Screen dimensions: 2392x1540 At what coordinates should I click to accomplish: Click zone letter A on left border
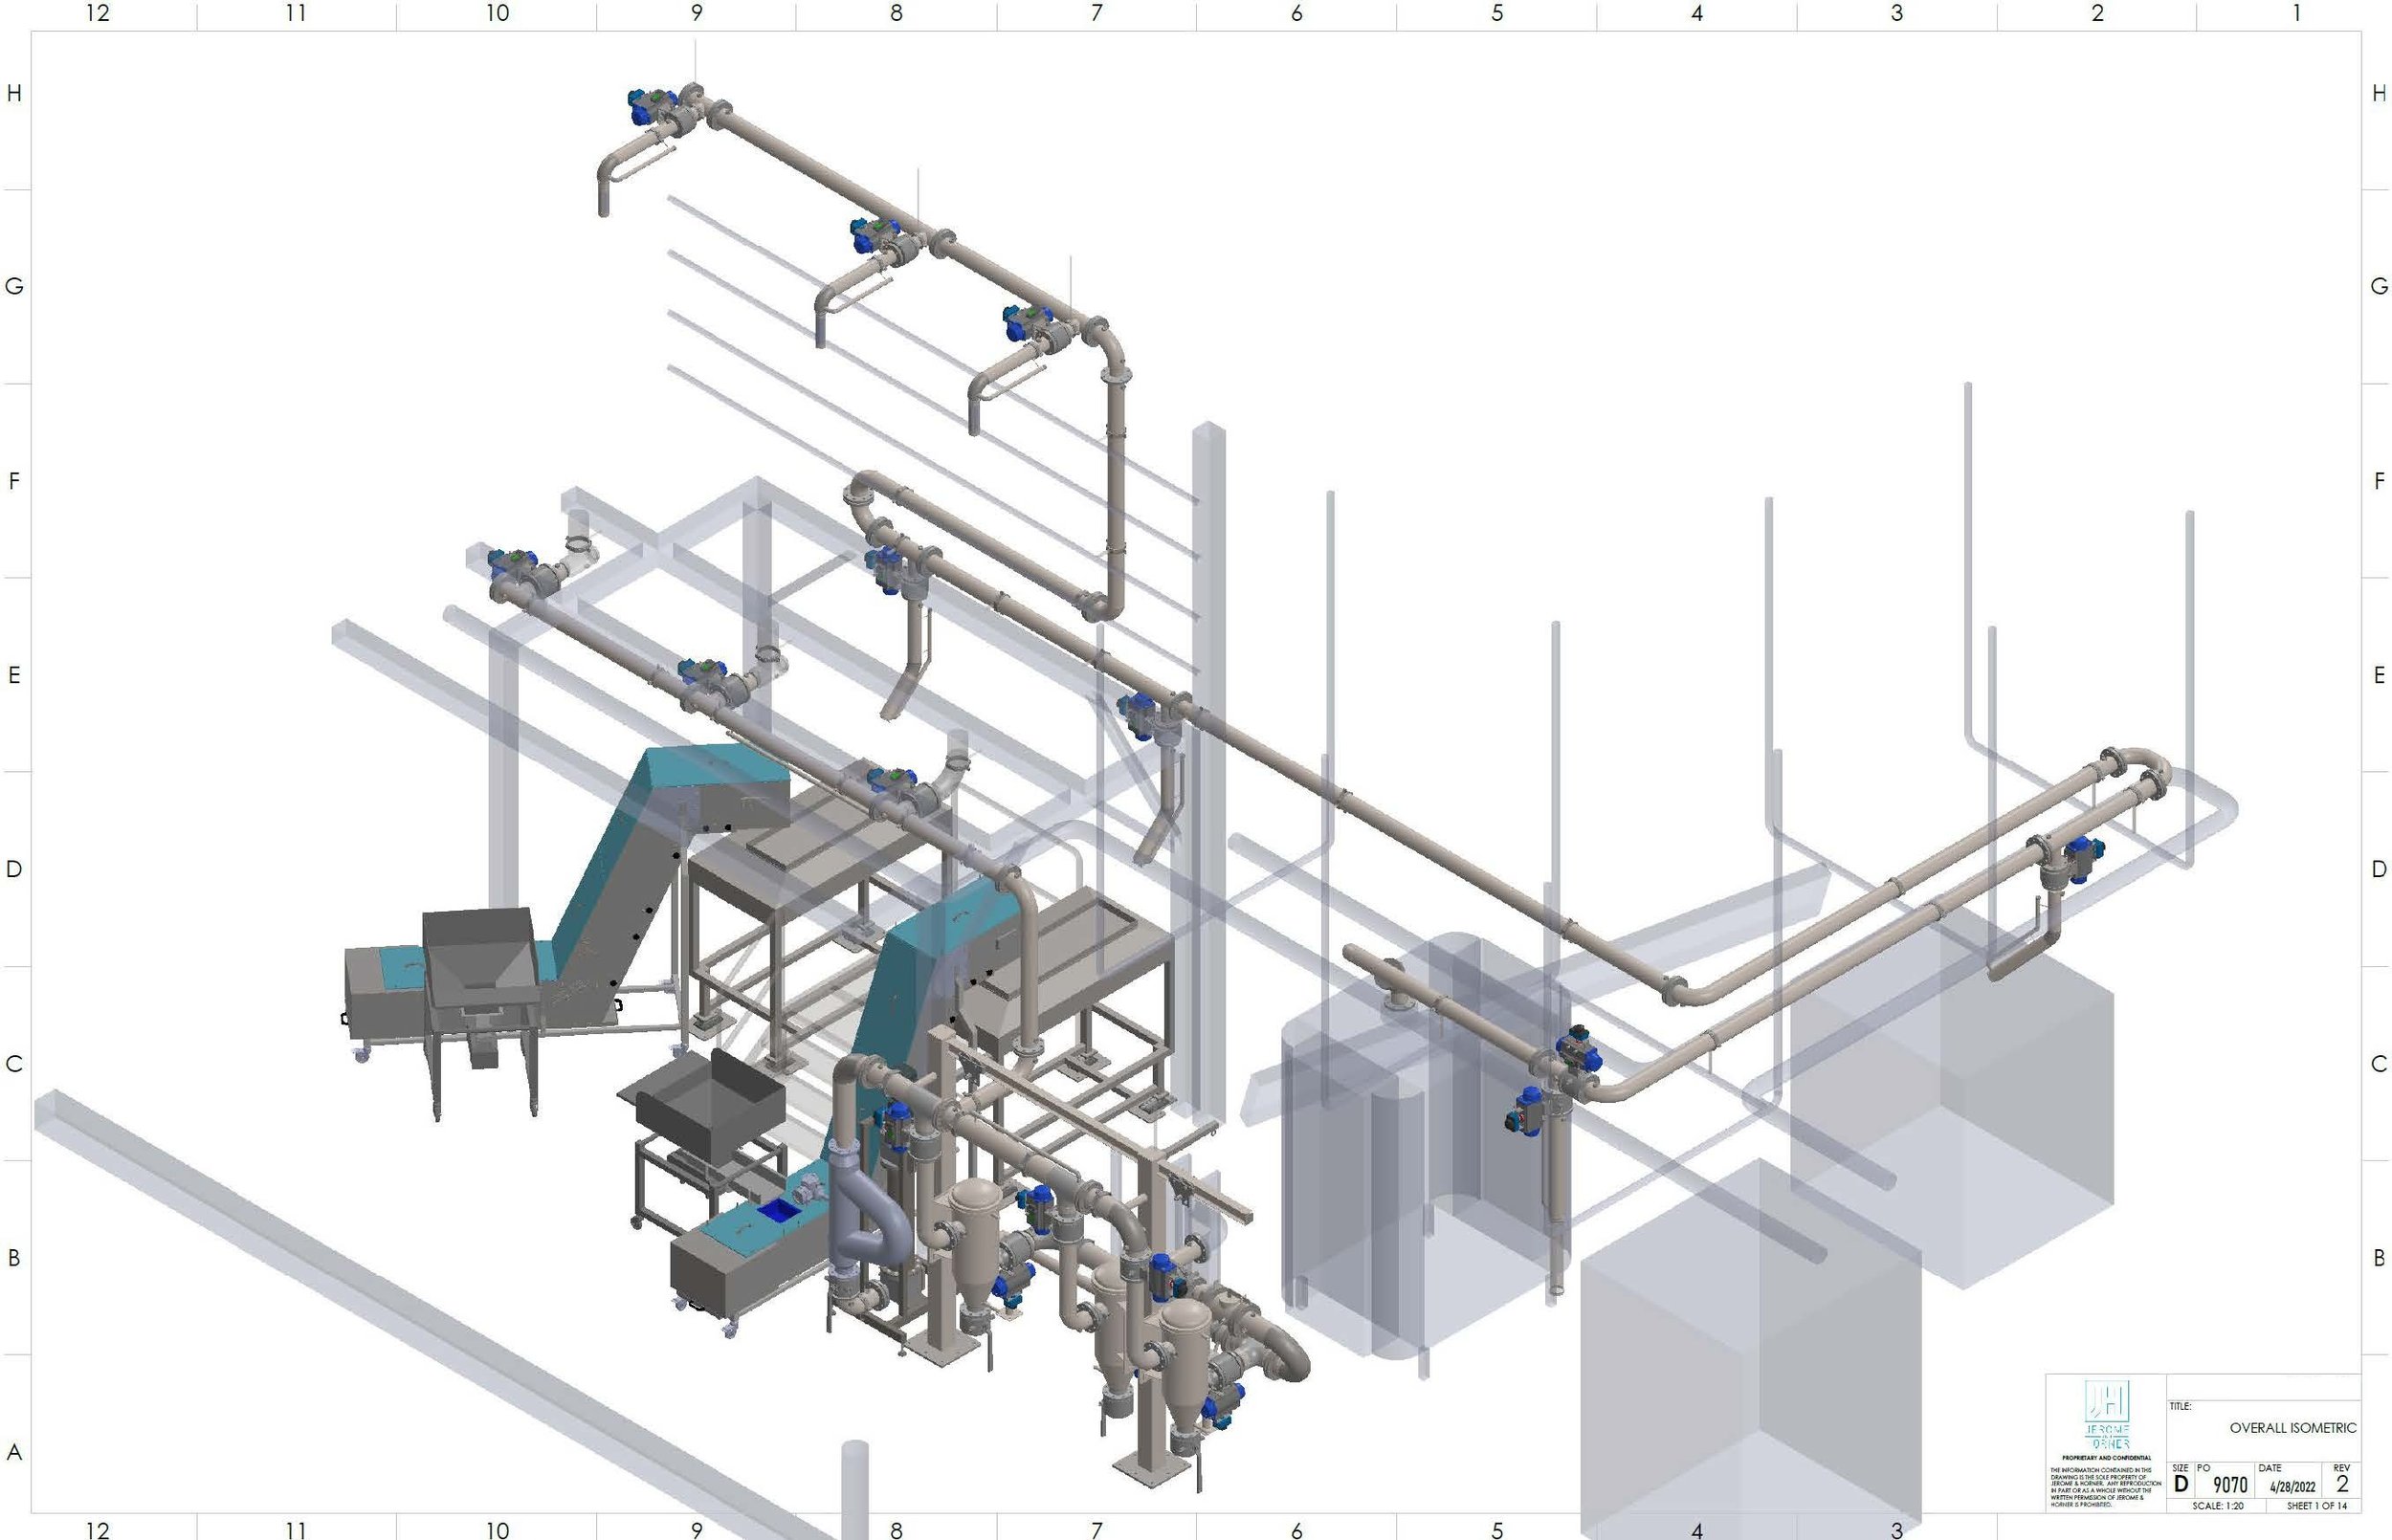pyautogui.click(x=14, y=1451)
